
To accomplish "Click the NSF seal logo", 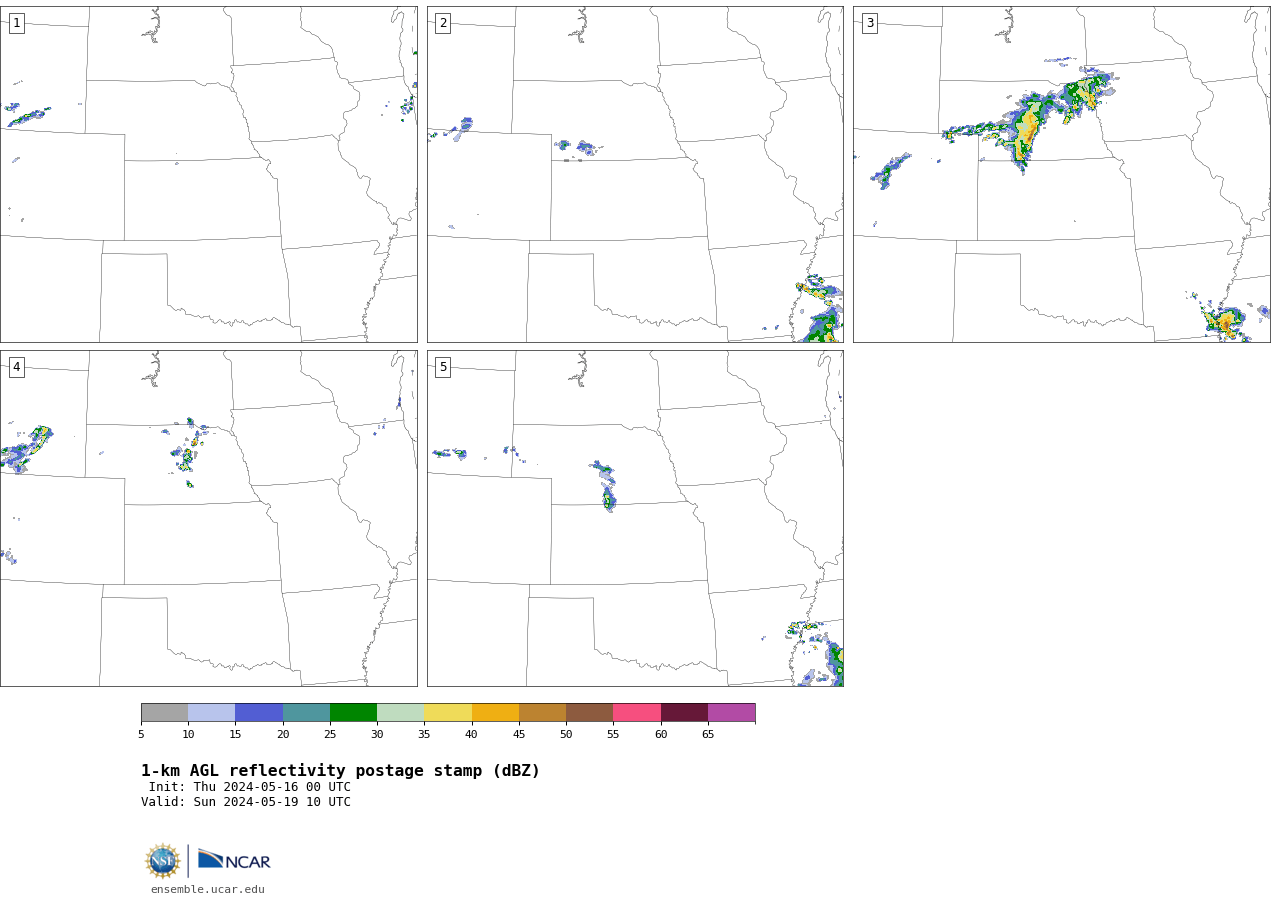I will (163, 861).
